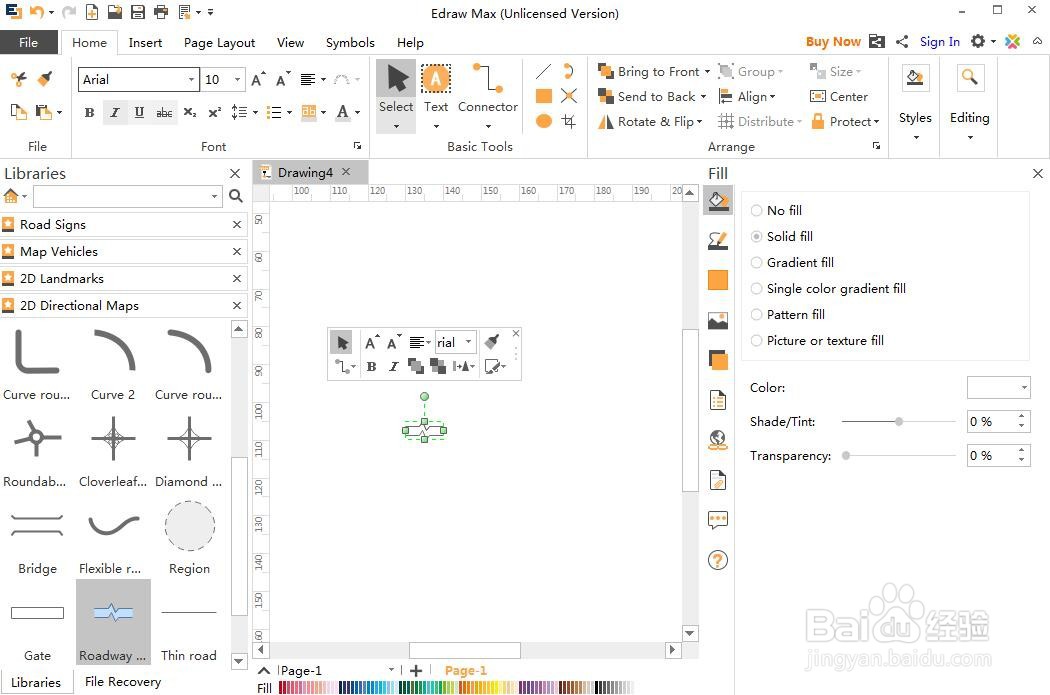
Task: Click the Buy Now link
Action: pos(832,42)
